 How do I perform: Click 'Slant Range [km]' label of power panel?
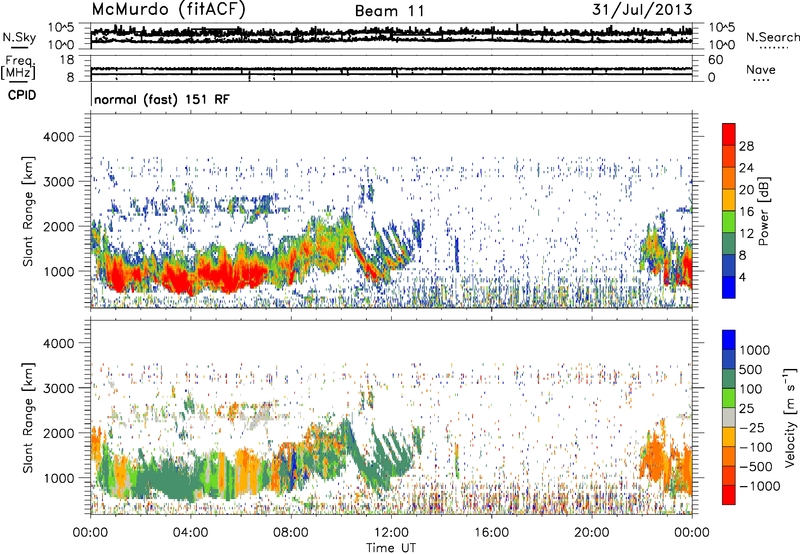(28, 211)
